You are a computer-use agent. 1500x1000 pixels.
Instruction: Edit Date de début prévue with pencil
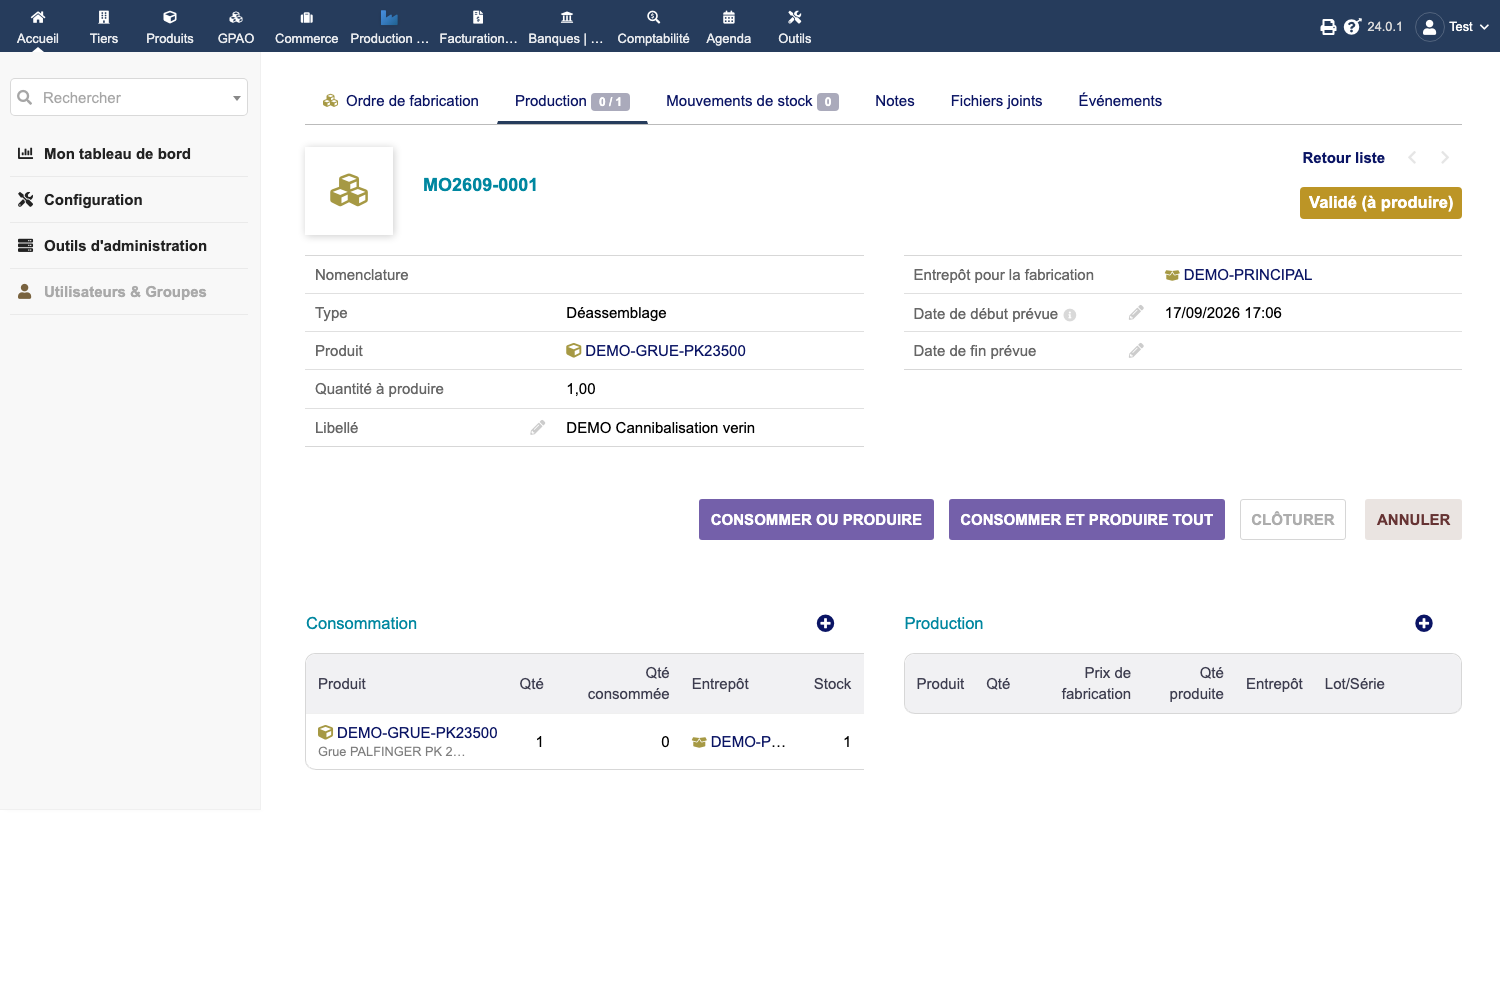click(1136, 313)
